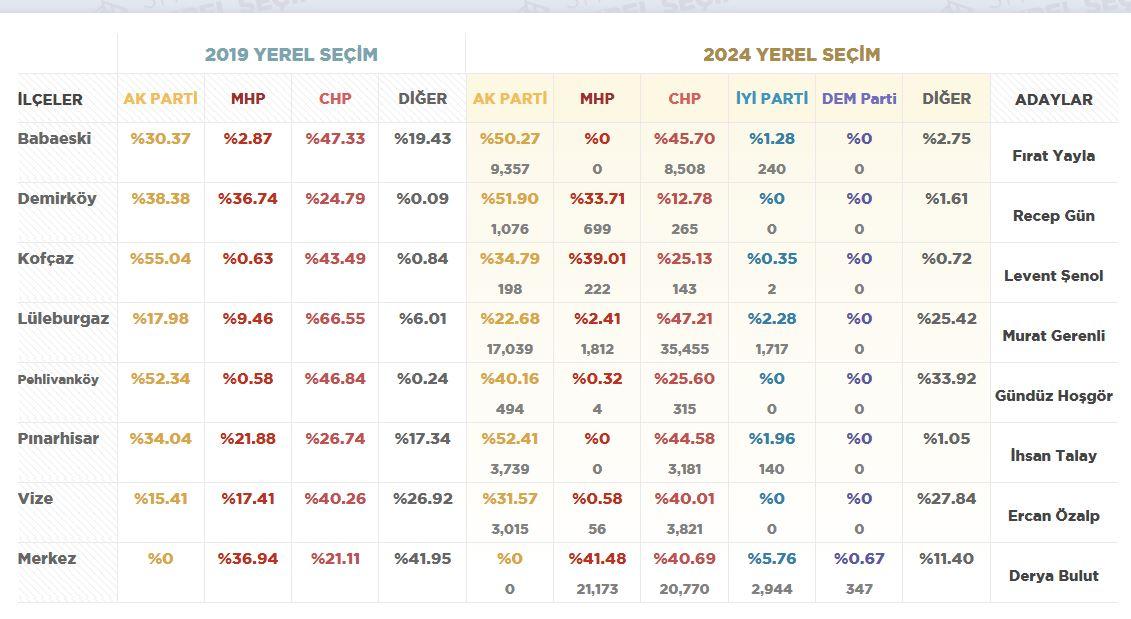Viewport: 1131px width, 619px height.
Task: Select the CHP header under 2024 results
Action: pos(684,99)
